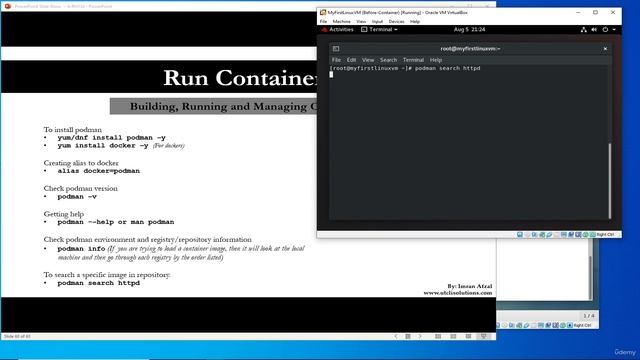Image resolution: width=640 pixels, height=360 pixels.
Task: Click the recording icon in VirtualBox status bar
Action: 571,235
